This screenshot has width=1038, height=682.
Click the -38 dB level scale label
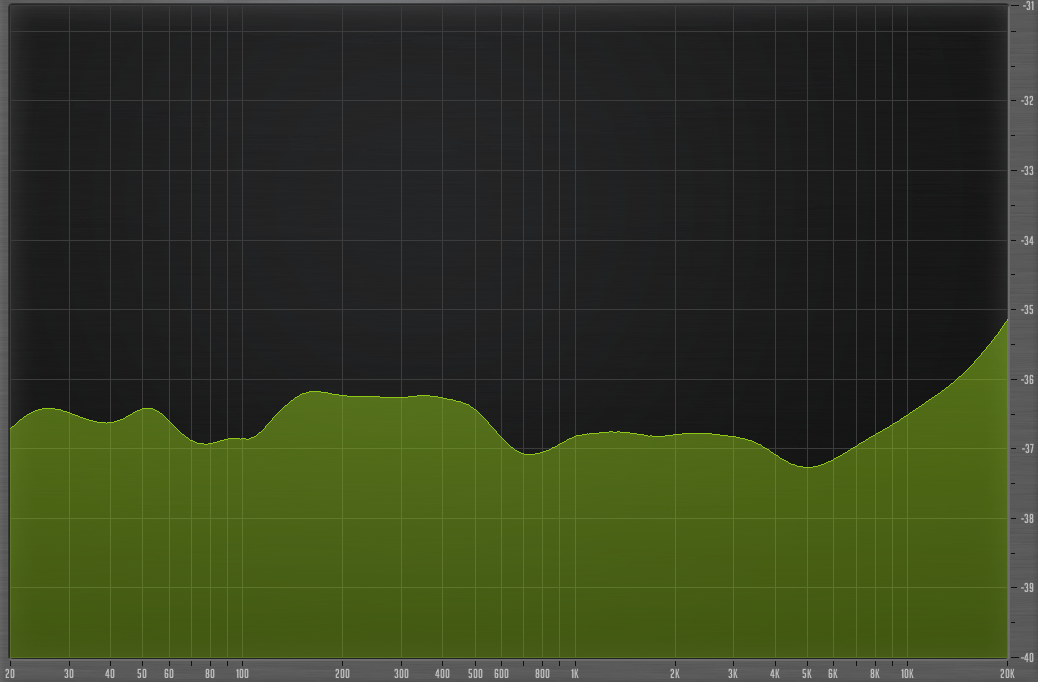point(1027,518)
